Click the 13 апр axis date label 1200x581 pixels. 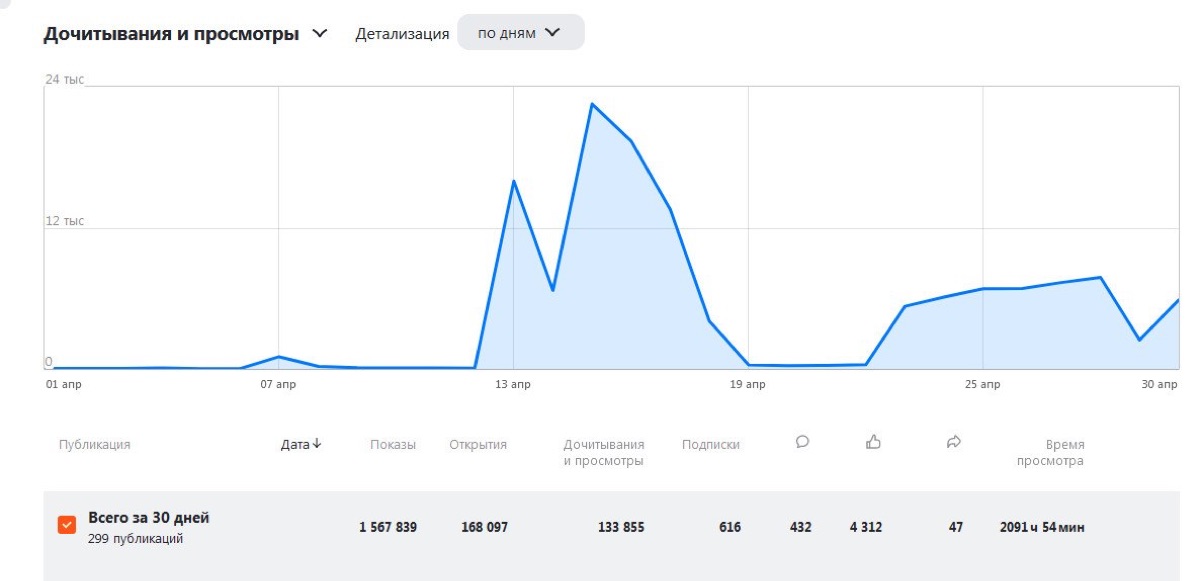tap(513, 384)
